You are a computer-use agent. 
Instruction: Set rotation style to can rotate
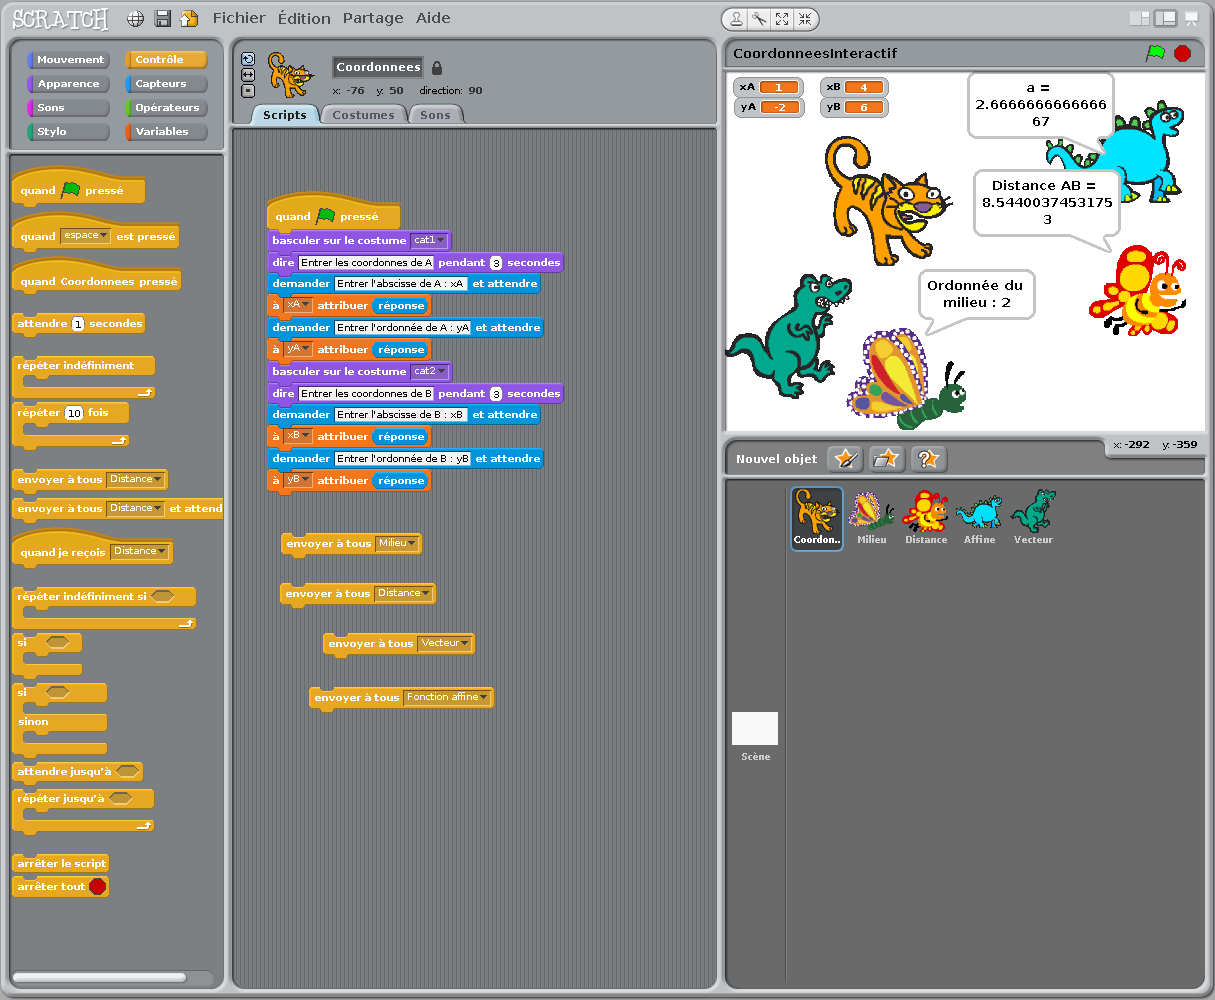248,59
